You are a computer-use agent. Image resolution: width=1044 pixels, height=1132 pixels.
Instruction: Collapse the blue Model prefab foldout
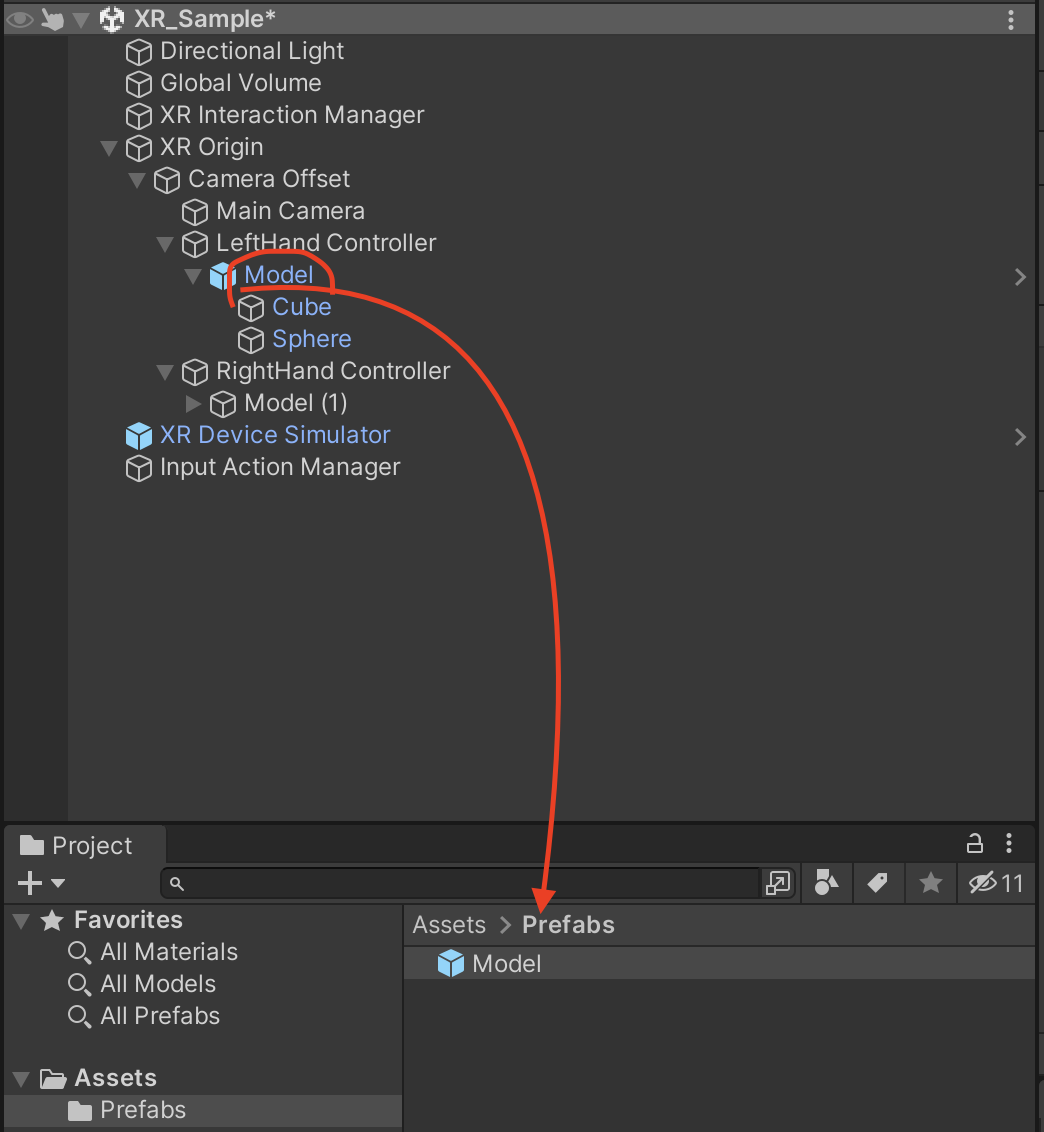[x=193, y=276]
